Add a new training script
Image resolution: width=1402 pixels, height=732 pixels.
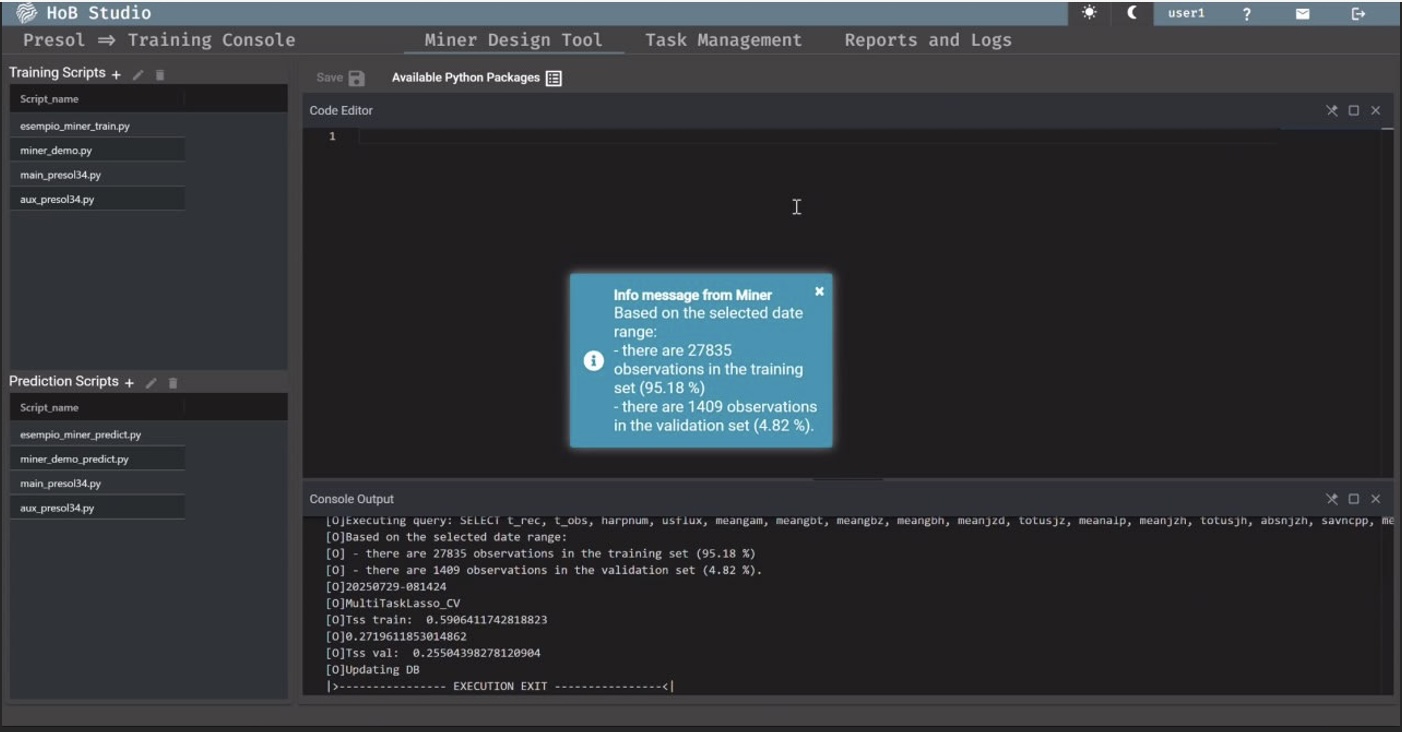pos(116,74)
